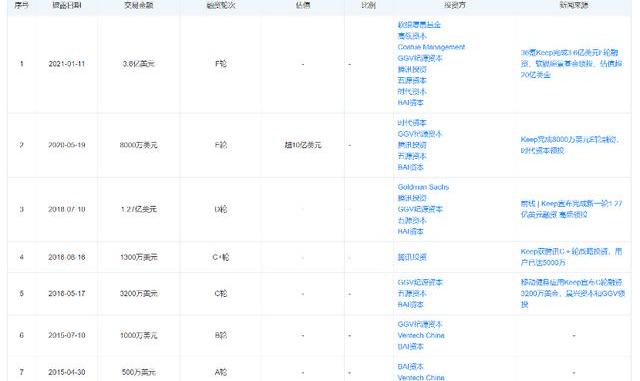640x381 pixels.
Task: Click GGV纪源资本 in the 3200万美元 C轮 row
Action: [420, 282]
